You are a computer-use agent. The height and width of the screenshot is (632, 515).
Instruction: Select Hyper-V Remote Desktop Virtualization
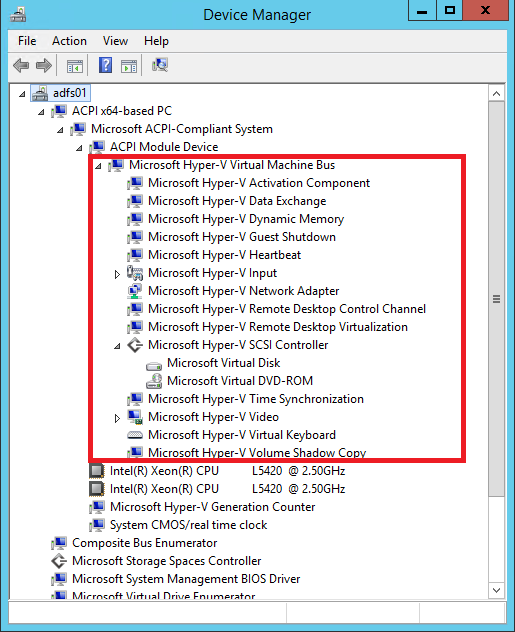[278, 327]
